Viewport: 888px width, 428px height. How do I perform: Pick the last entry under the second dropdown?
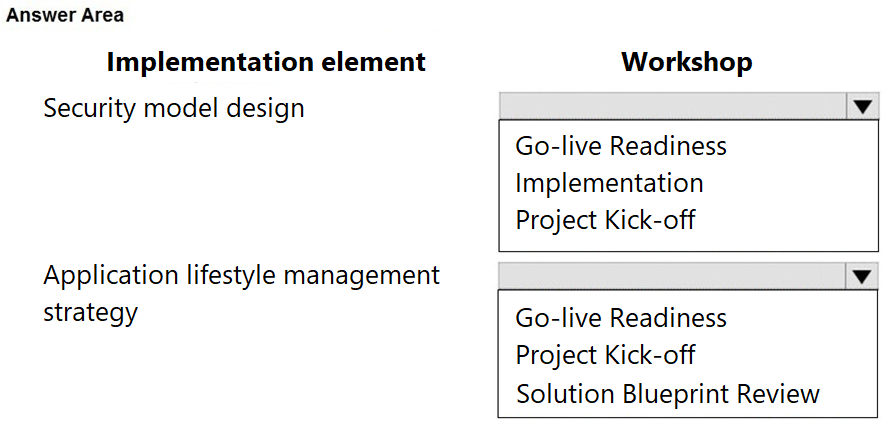tap(667, 393)
